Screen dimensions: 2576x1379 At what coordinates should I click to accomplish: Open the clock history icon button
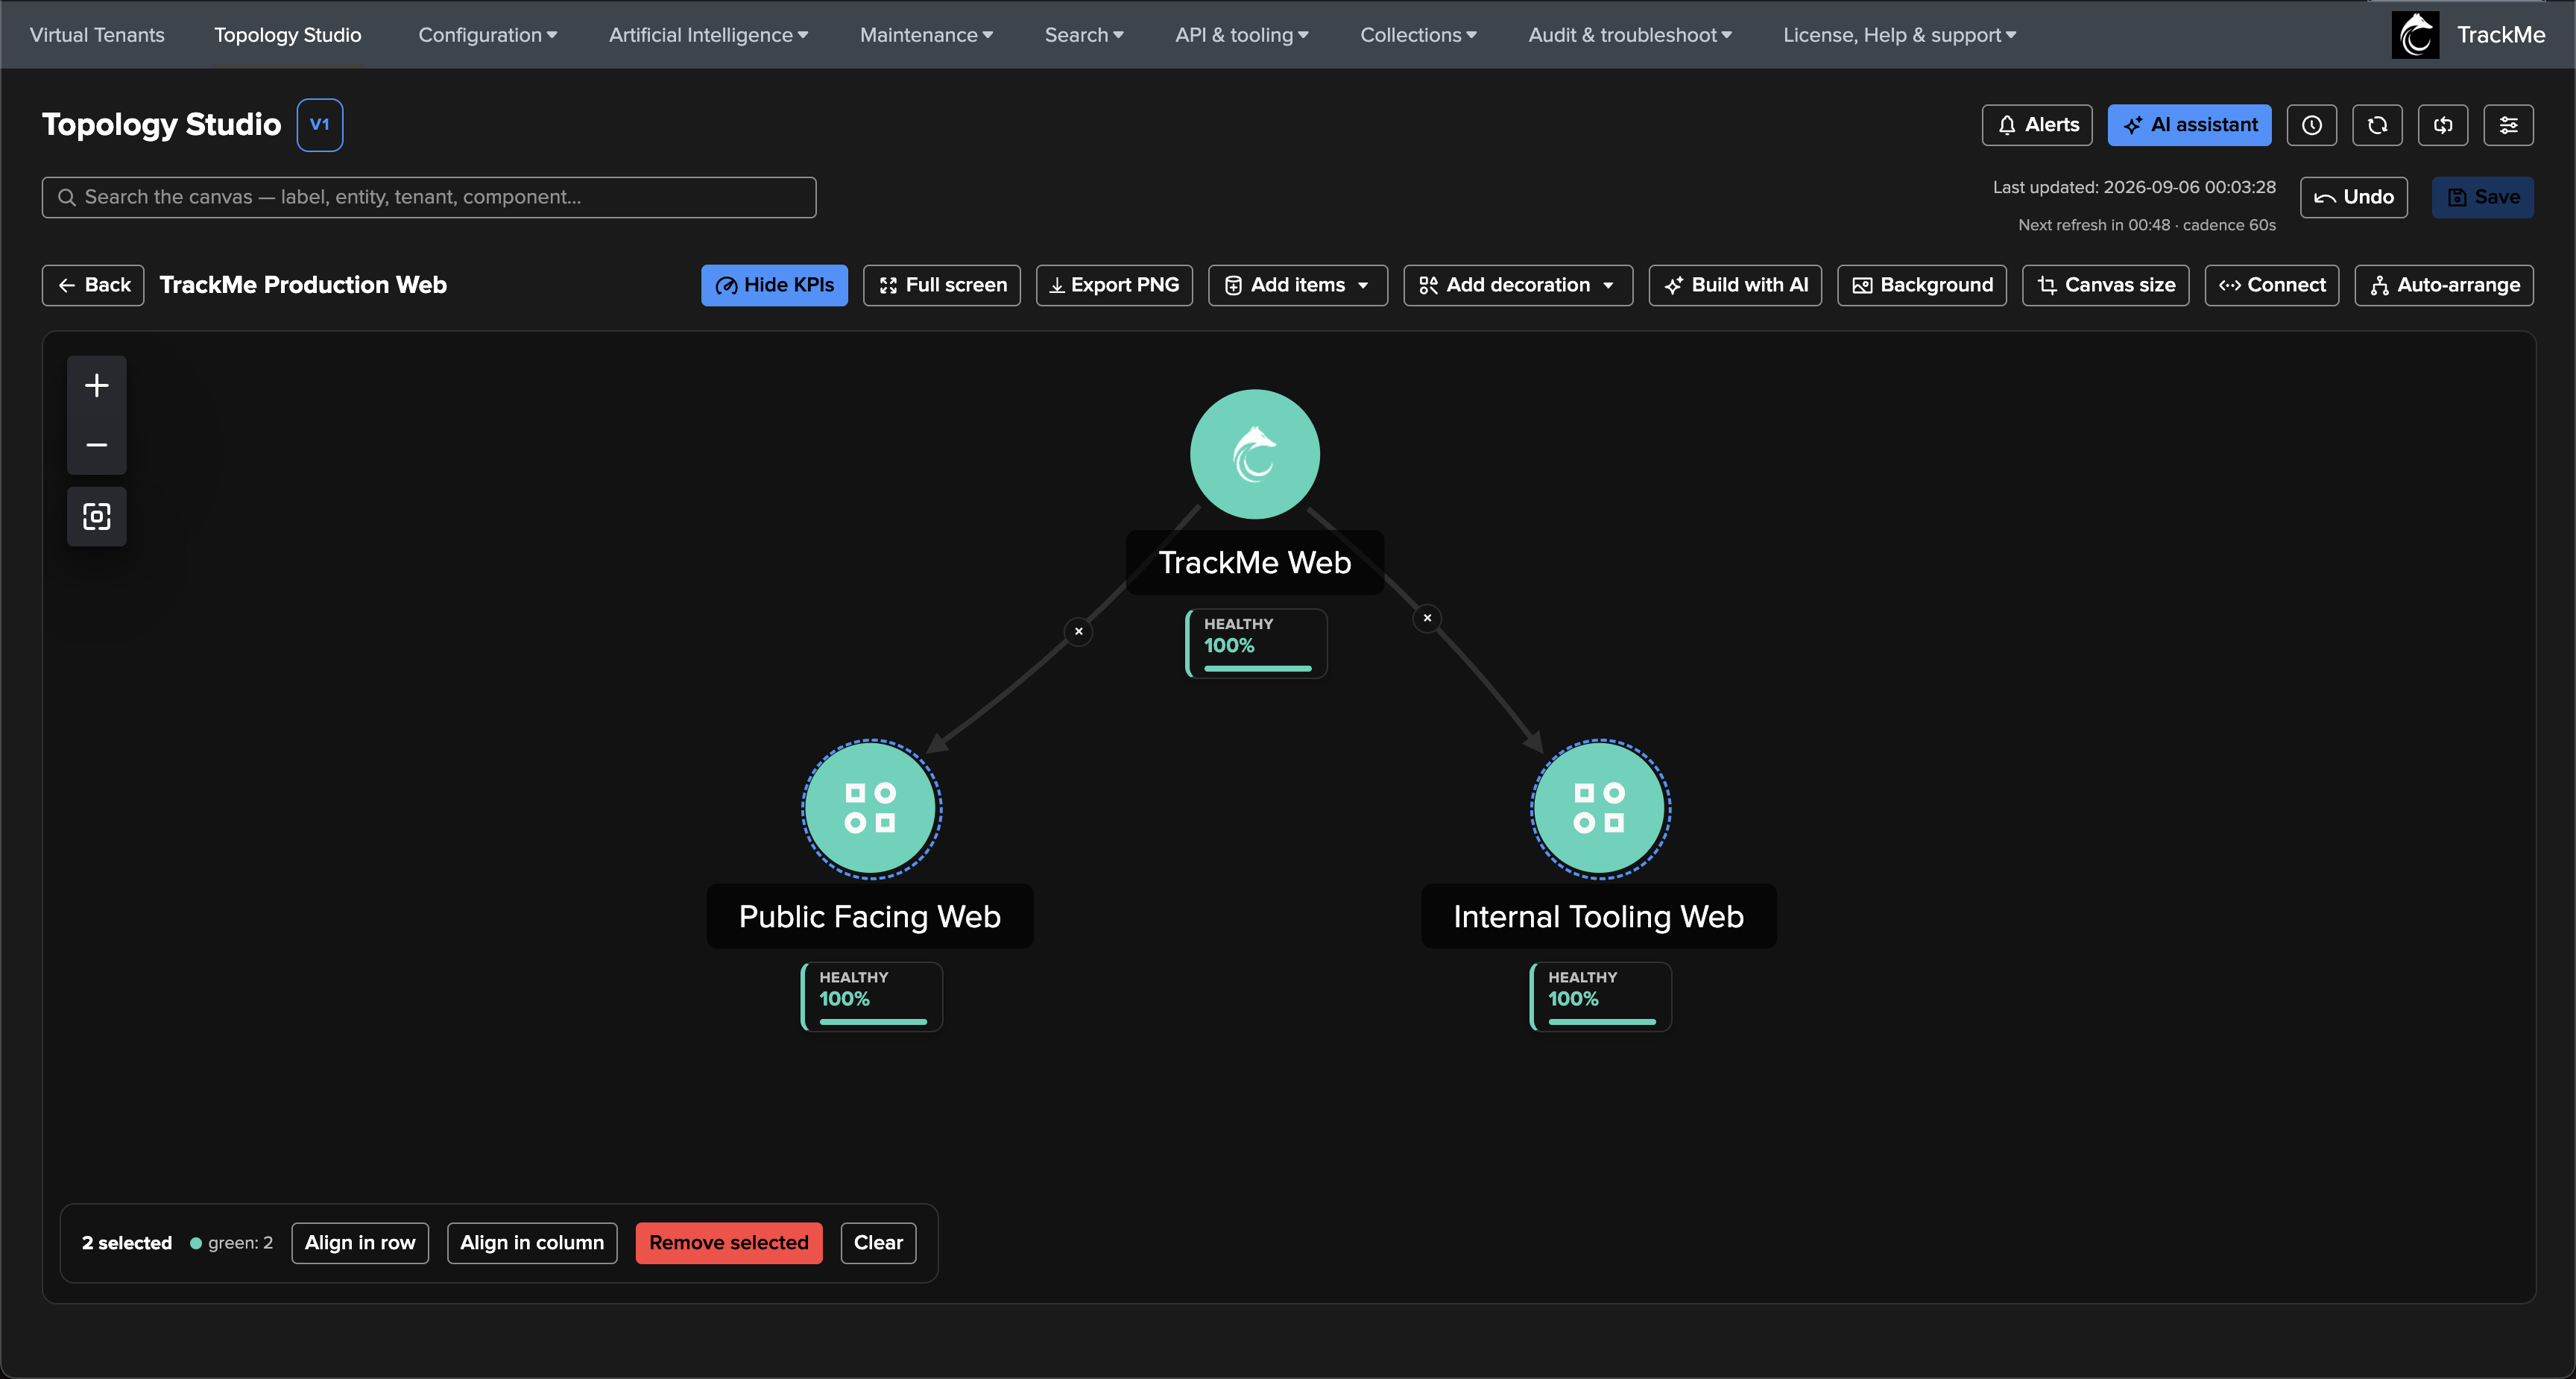(2311, 125)
